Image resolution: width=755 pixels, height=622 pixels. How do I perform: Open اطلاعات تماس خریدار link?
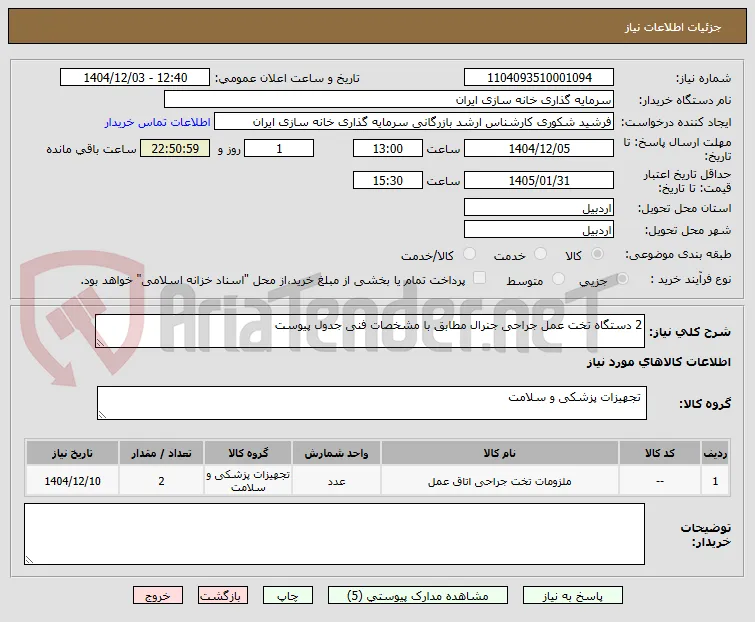[157, 123]
